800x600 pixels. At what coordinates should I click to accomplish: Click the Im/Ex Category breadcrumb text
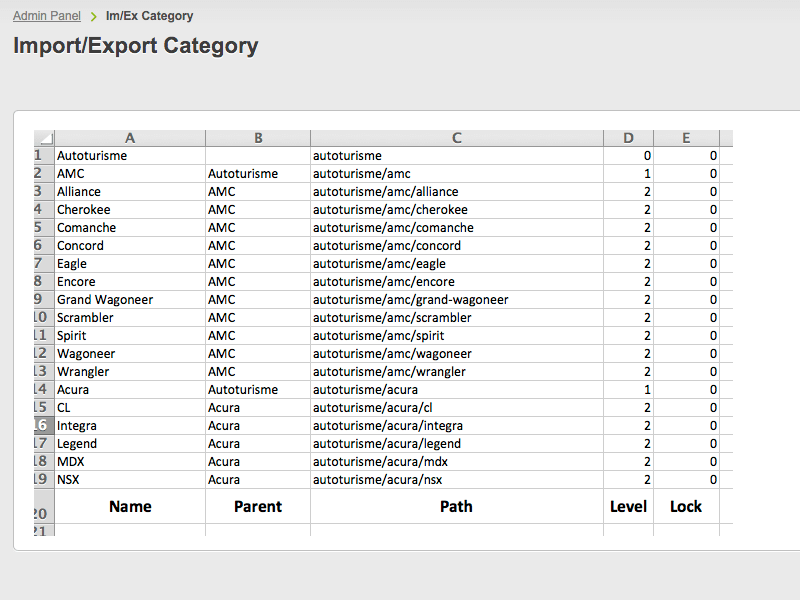point(149,16)
